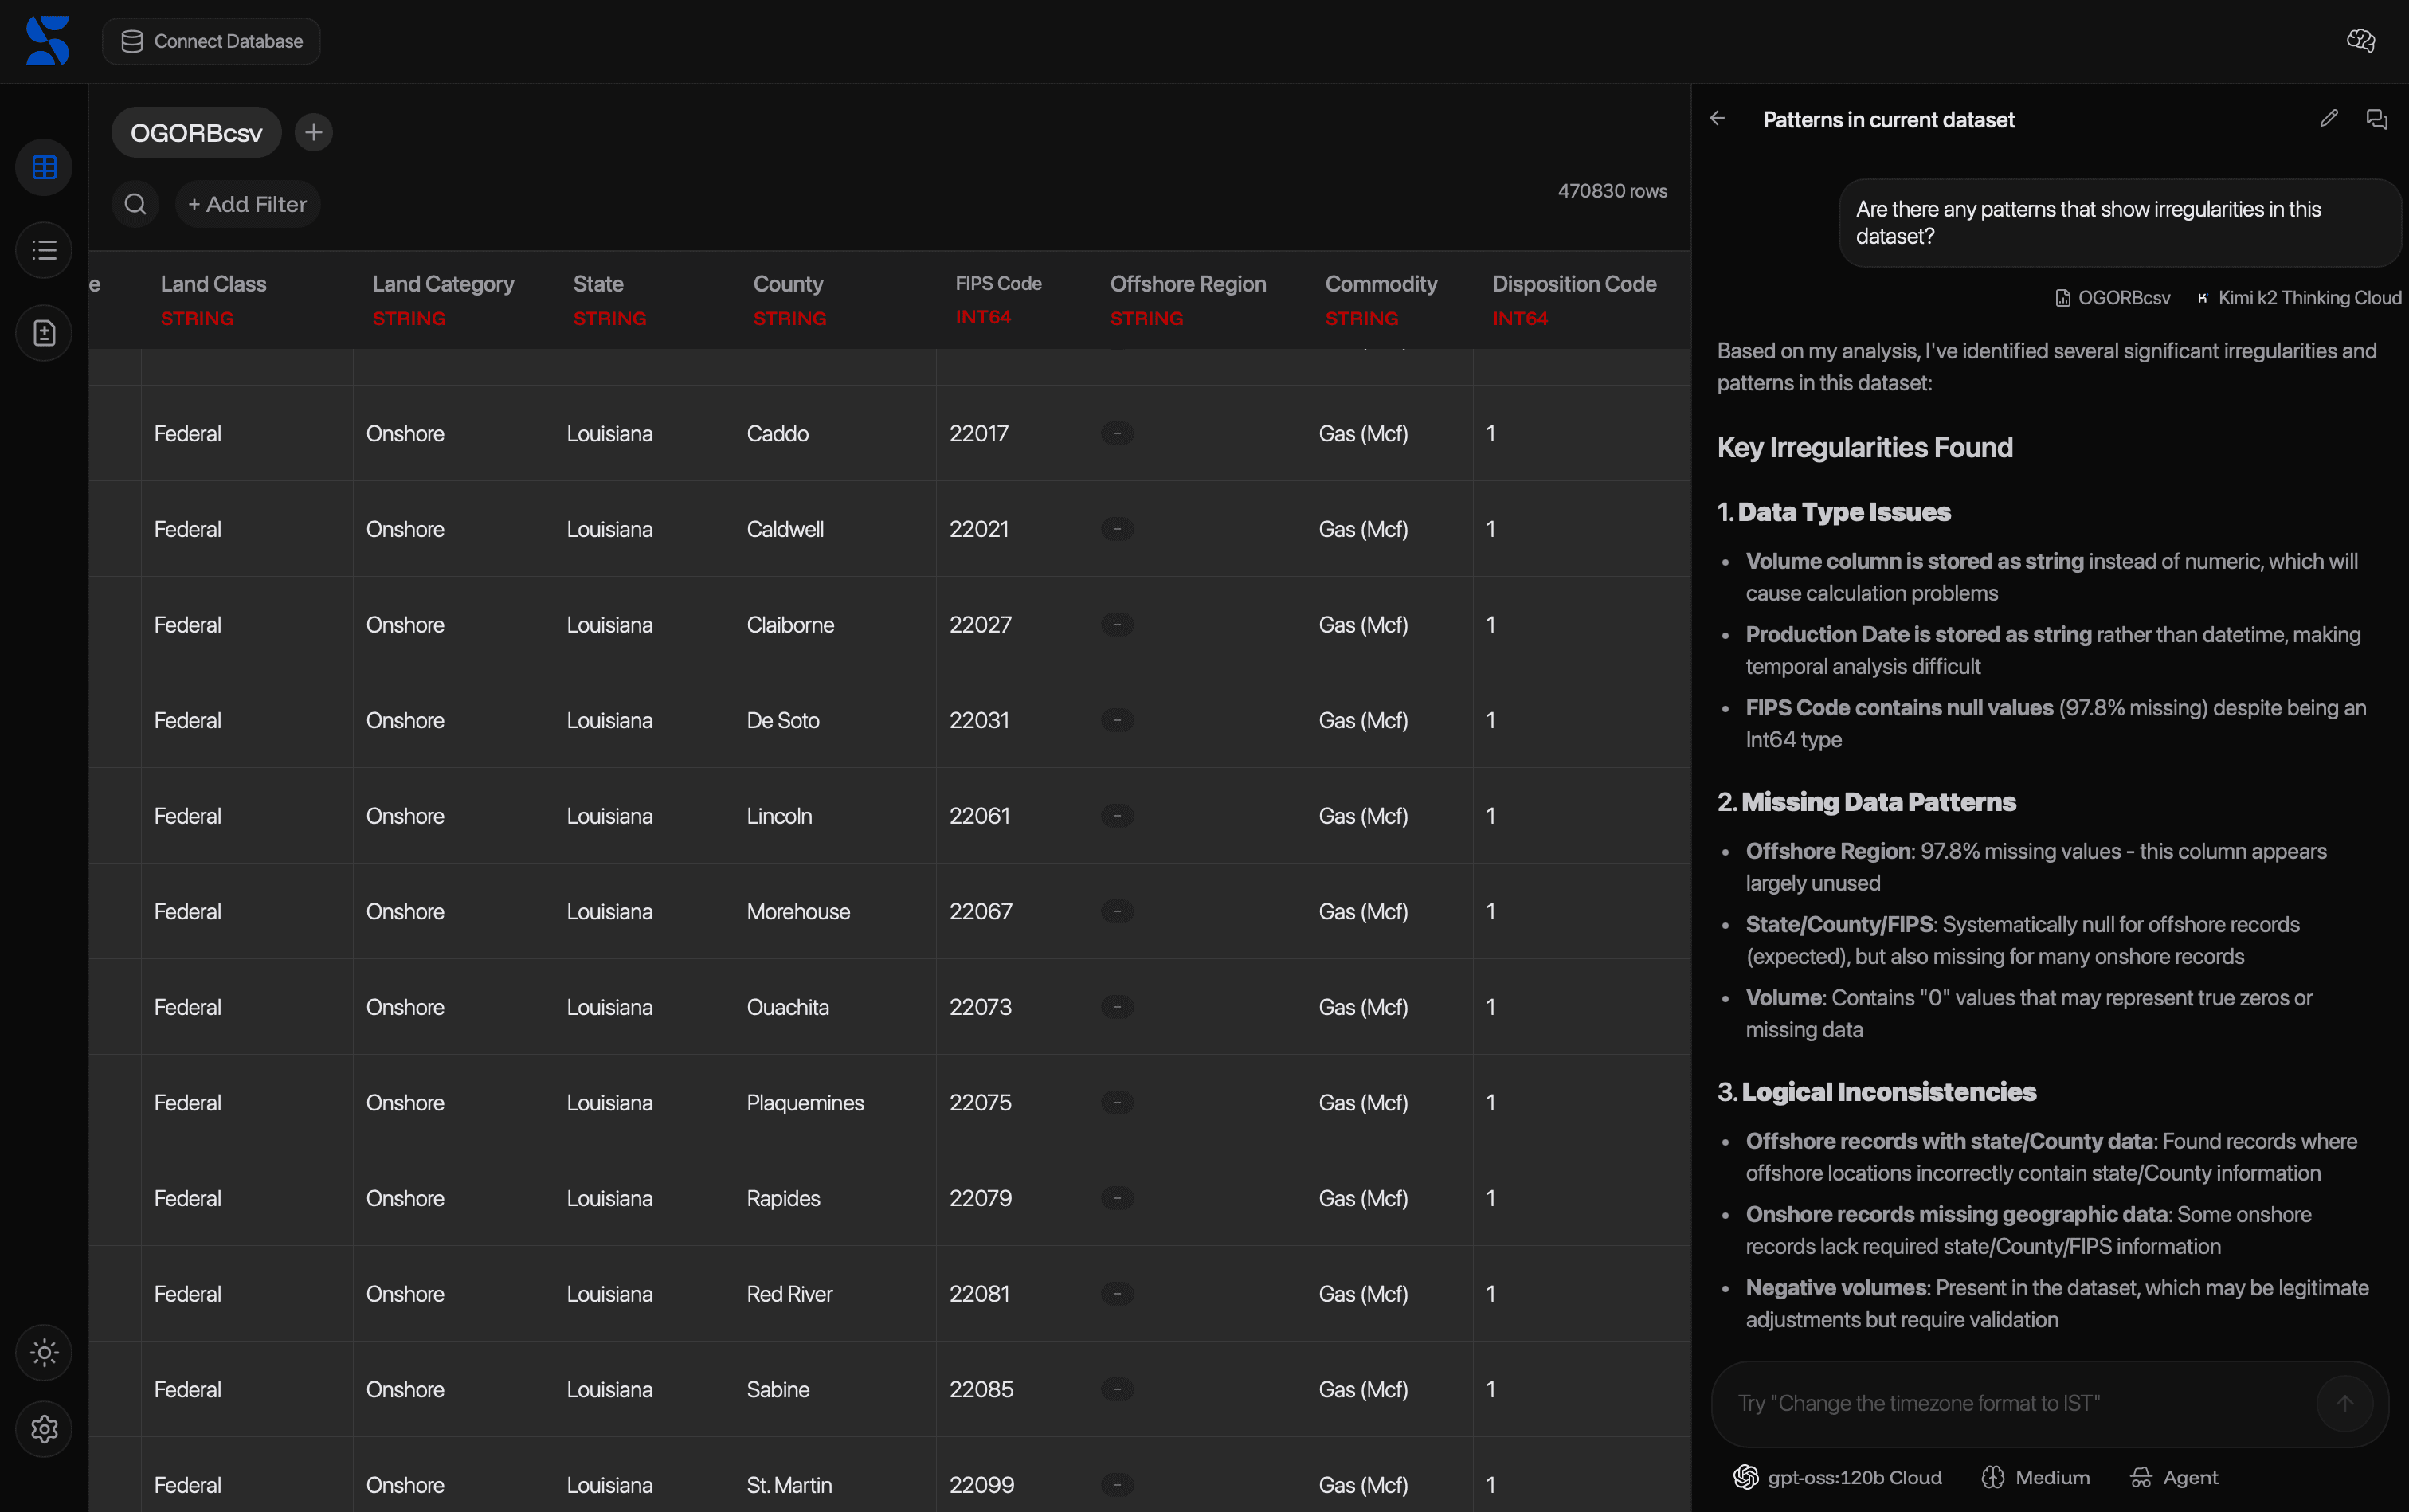Change the Medium reasoning level
This screenshot has height=1512, width=2409.
click(x=2035, y=1477)
